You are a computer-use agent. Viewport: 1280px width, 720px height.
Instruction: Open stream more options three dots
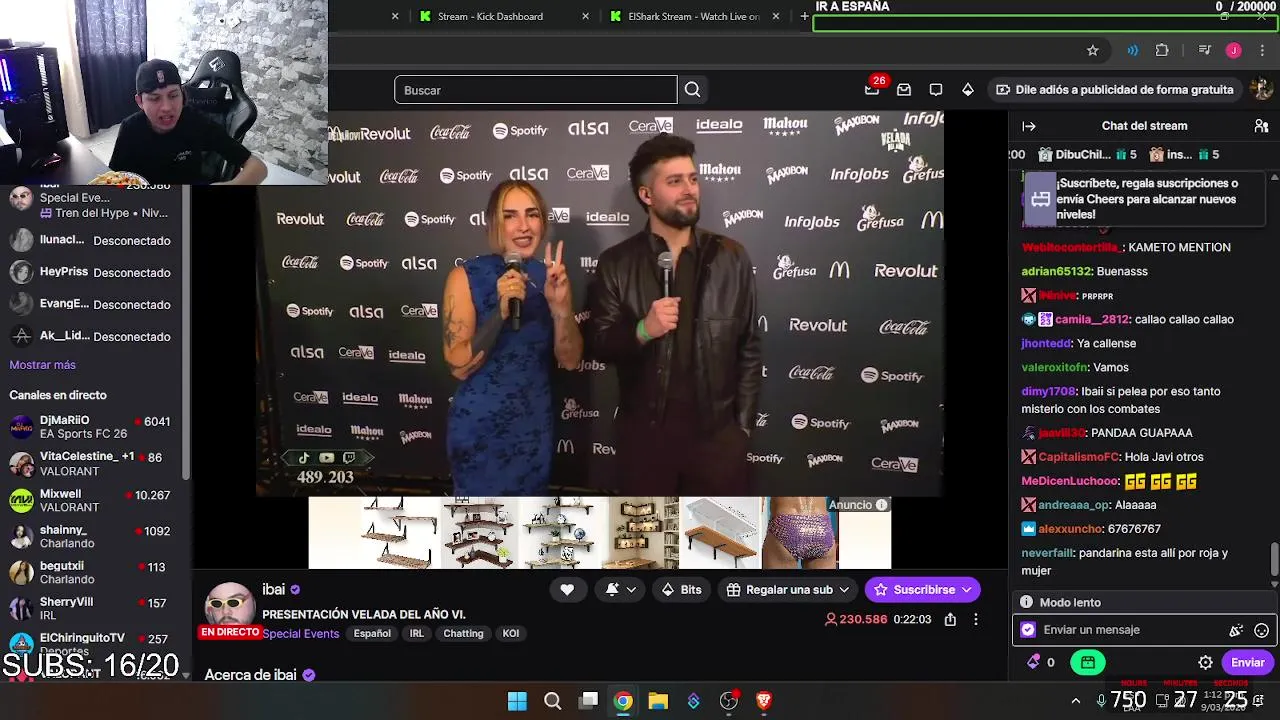(976, 619)
